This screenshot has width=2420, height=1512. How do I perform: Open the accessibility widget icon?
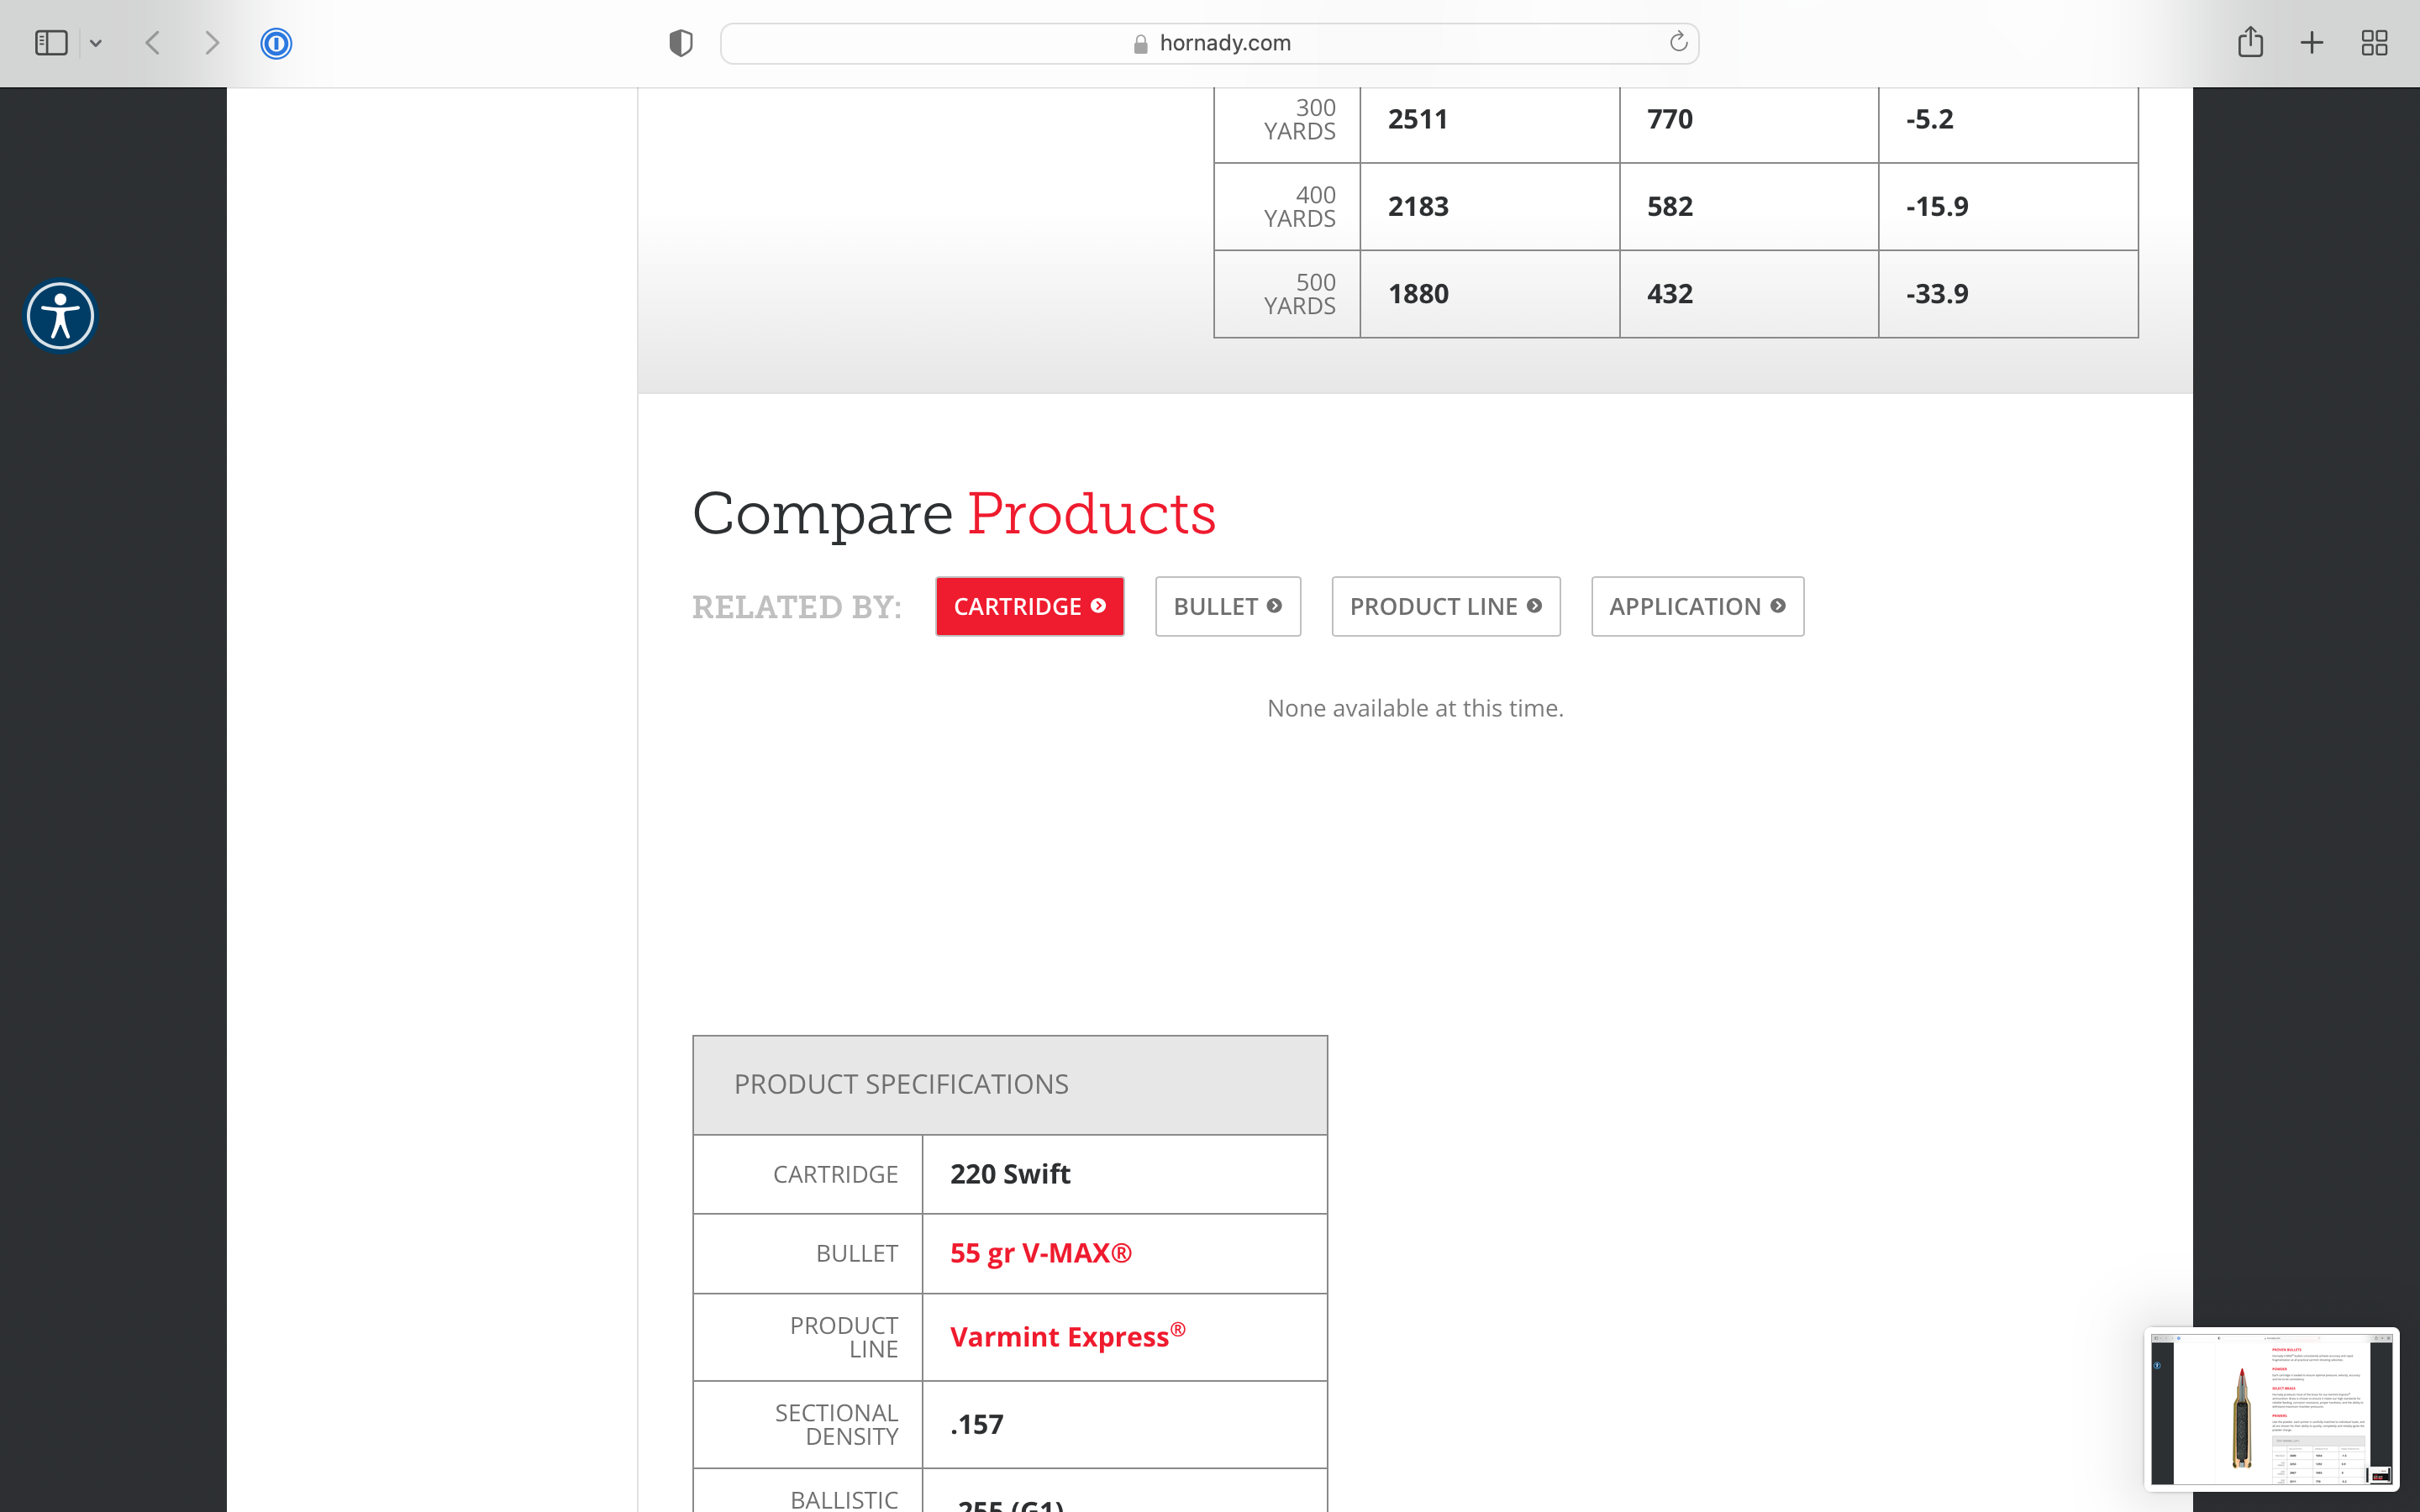[x=60, y=316]
